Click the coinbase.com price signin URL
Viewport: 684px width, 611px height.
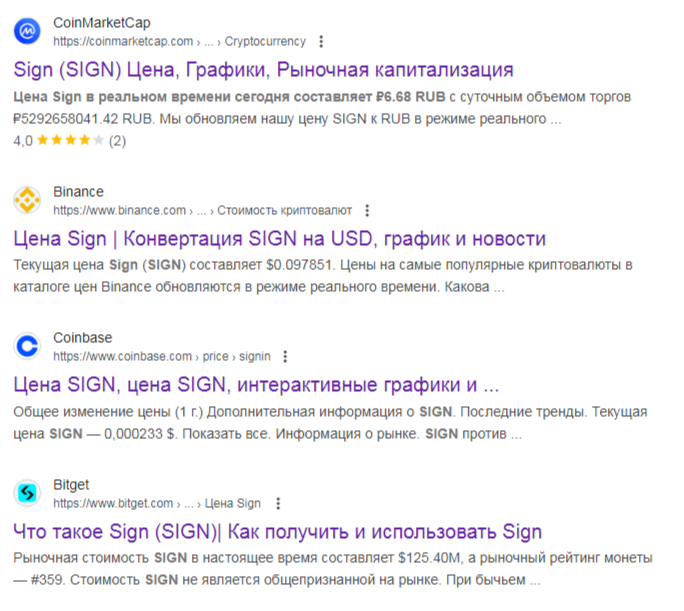coord(160,356)
